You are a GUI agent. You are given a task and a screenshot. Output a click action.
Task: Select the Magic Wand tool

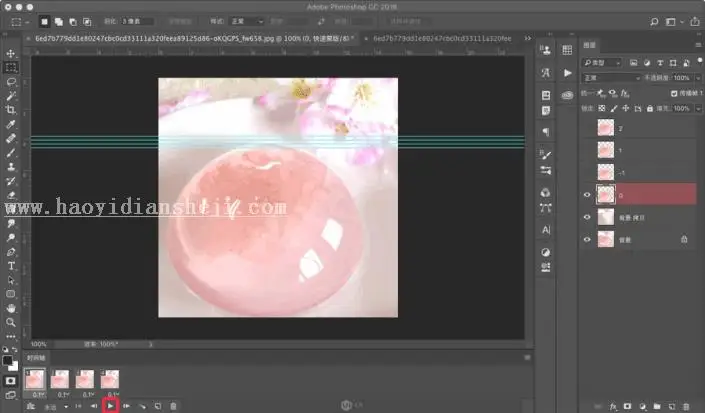coord(11,96)
